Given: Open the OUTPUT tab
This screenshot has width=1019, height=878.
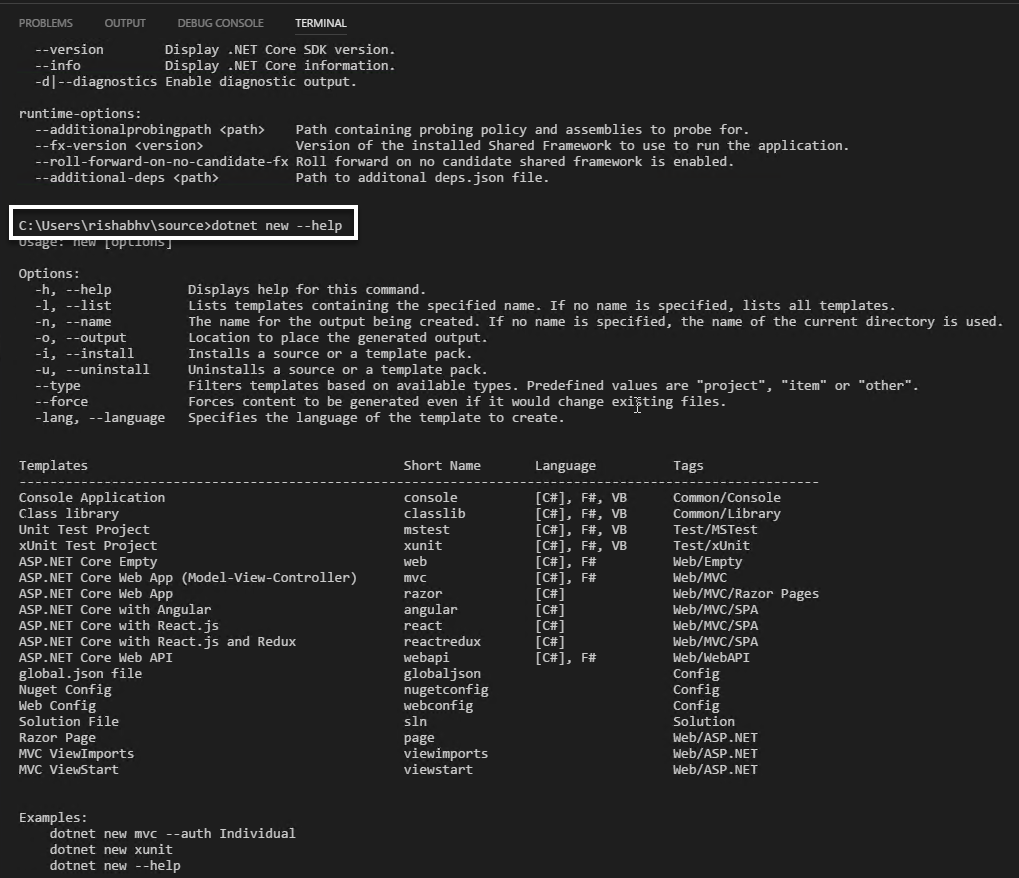Looking at the screenshot, I should pyautogui.click(x=125, y=23).
